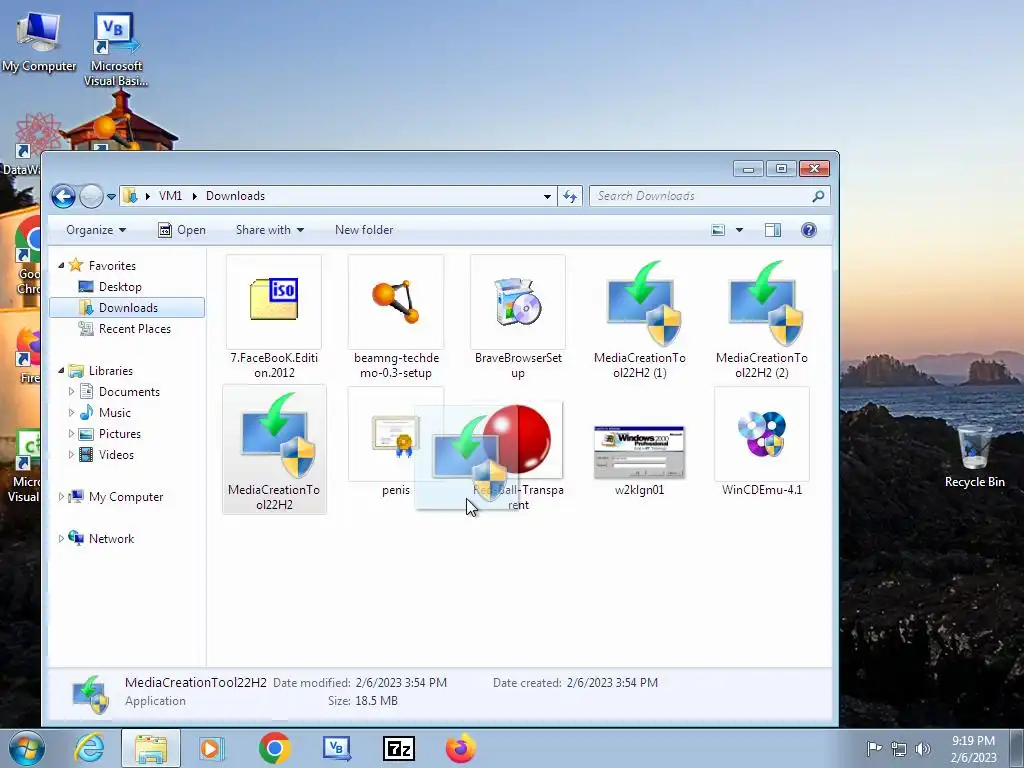This screenshot has height=768, width=1024.
Task: Click VM1 in the address breadcrumb
Action: tap(170, 196)
